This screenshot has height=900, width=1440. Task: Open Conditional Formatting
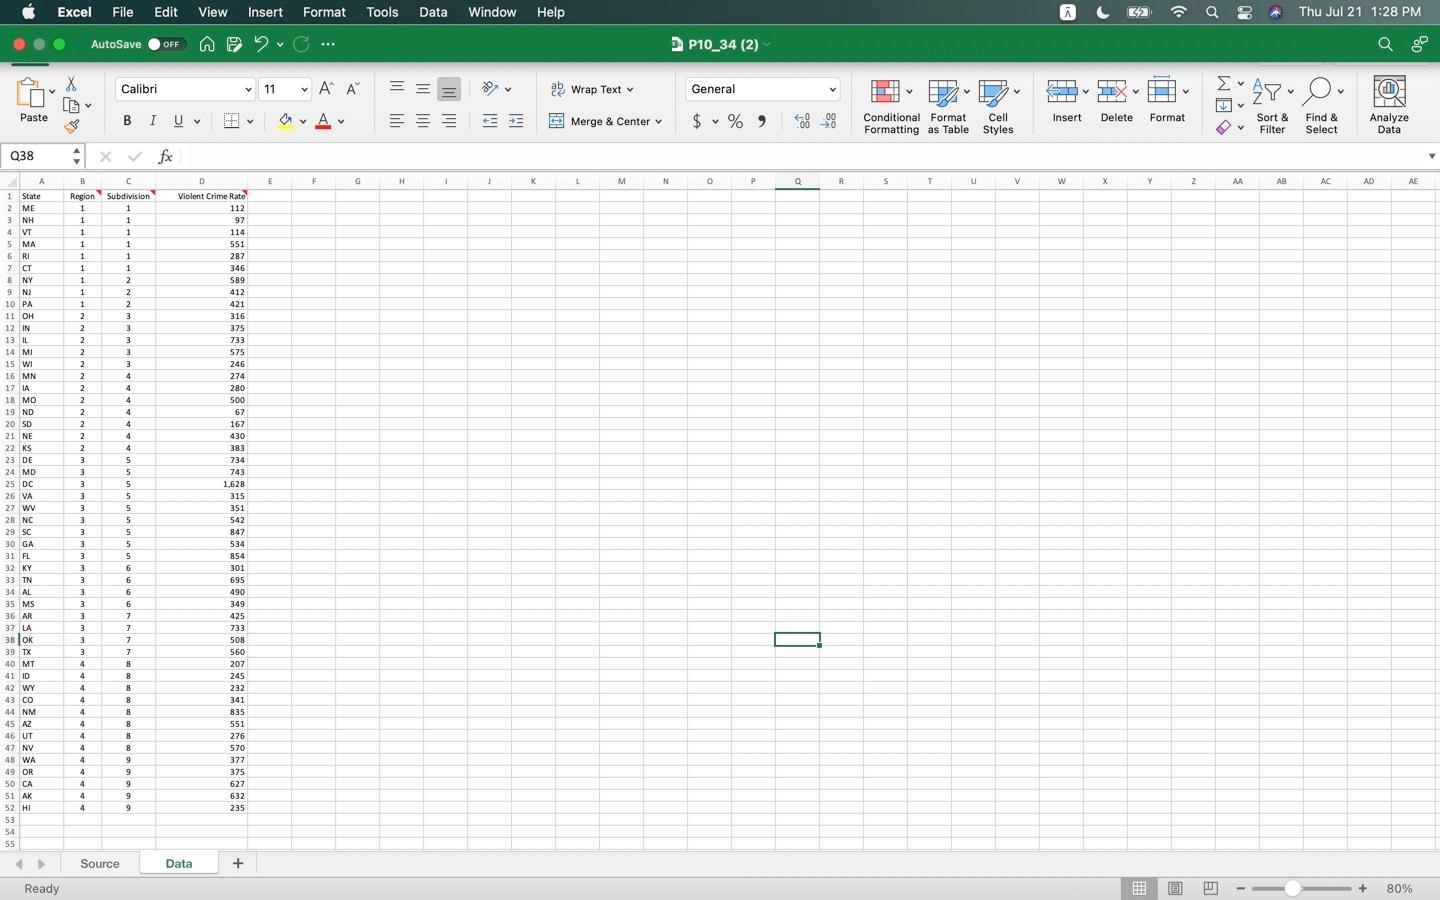point(891,106)
